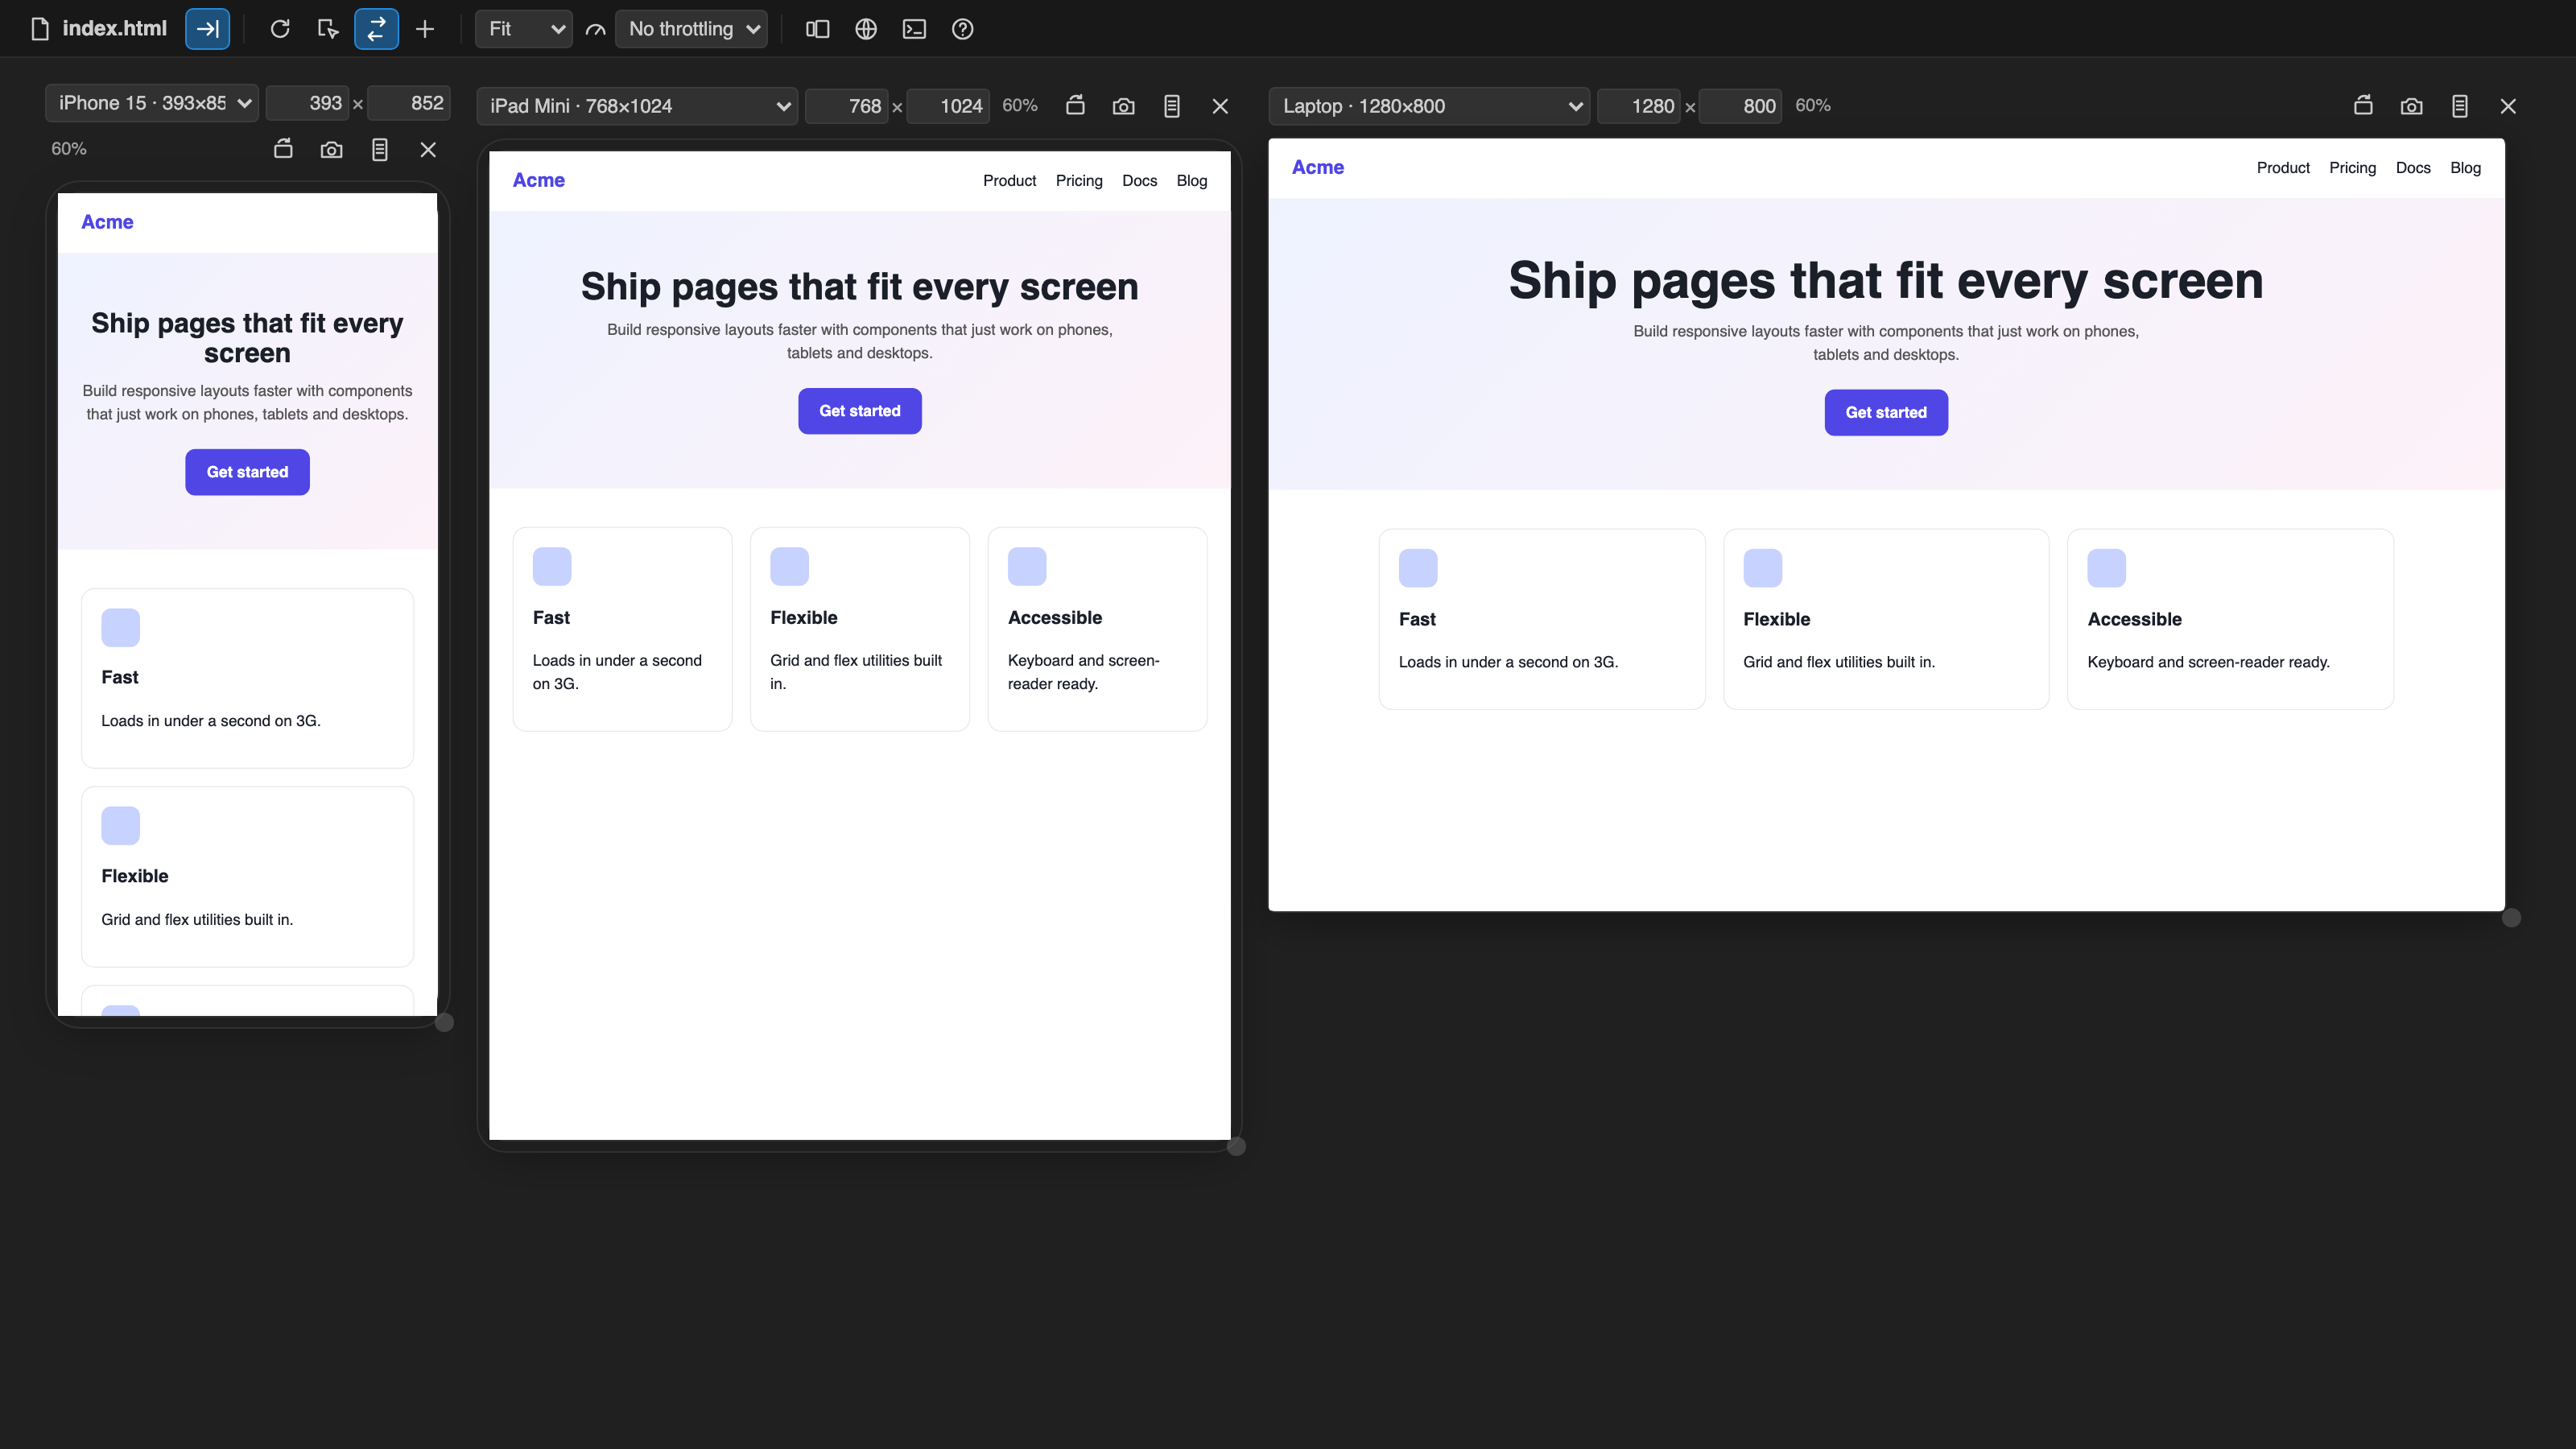The image size is (2576, 1449).
Task: Click full-page capture icon for iPad Mini
Action: click(1172, 106)
